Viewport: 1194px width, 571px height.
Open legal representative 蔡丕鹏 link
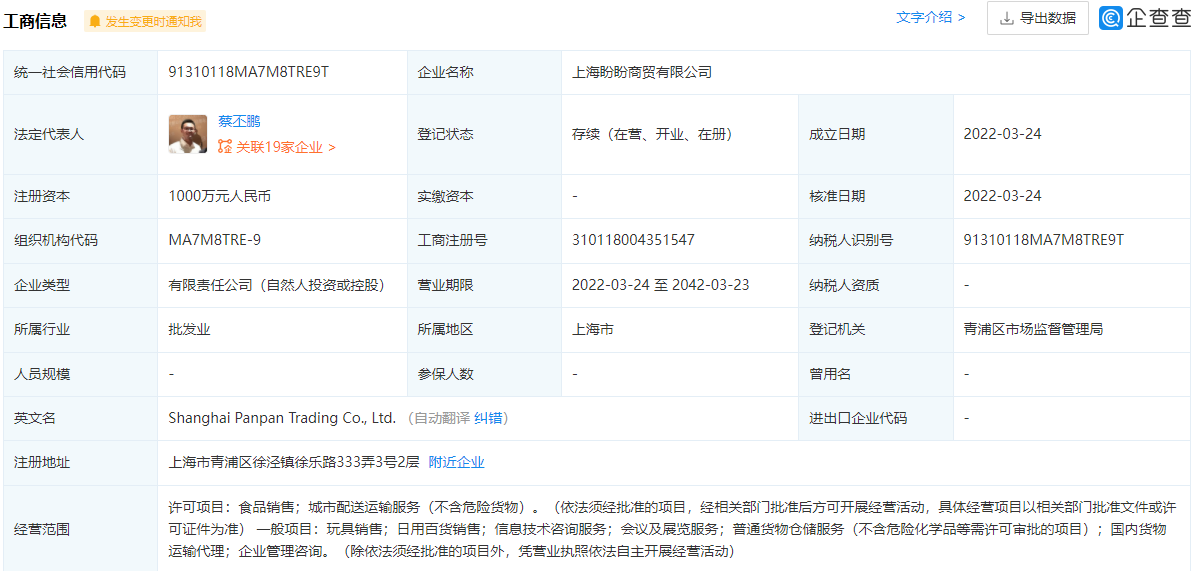pos(240,121)
